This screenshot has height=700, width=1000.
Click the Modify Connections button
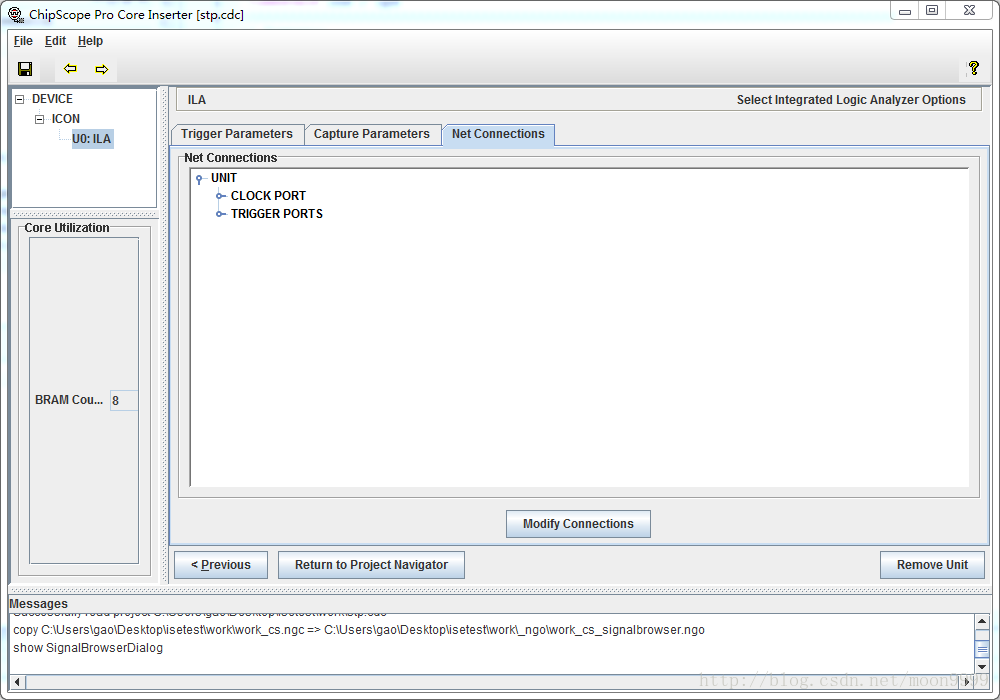point(578,524)
